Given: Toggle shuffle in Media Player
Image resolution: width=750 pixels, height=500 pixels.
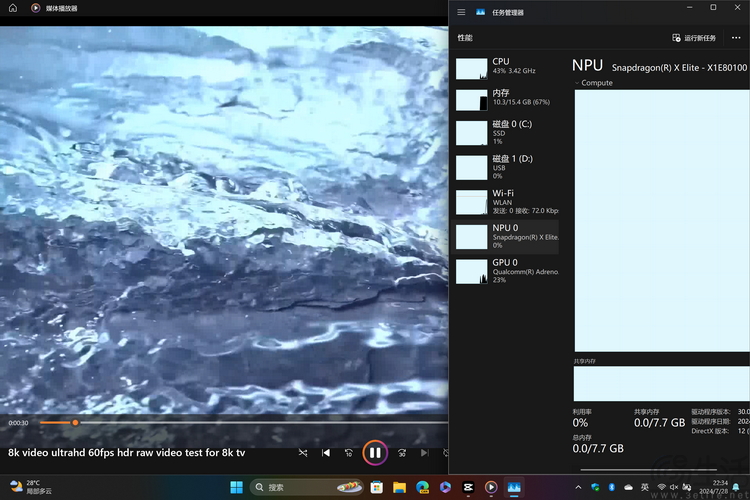Looking at the screenshot, I should coord(303,453).
